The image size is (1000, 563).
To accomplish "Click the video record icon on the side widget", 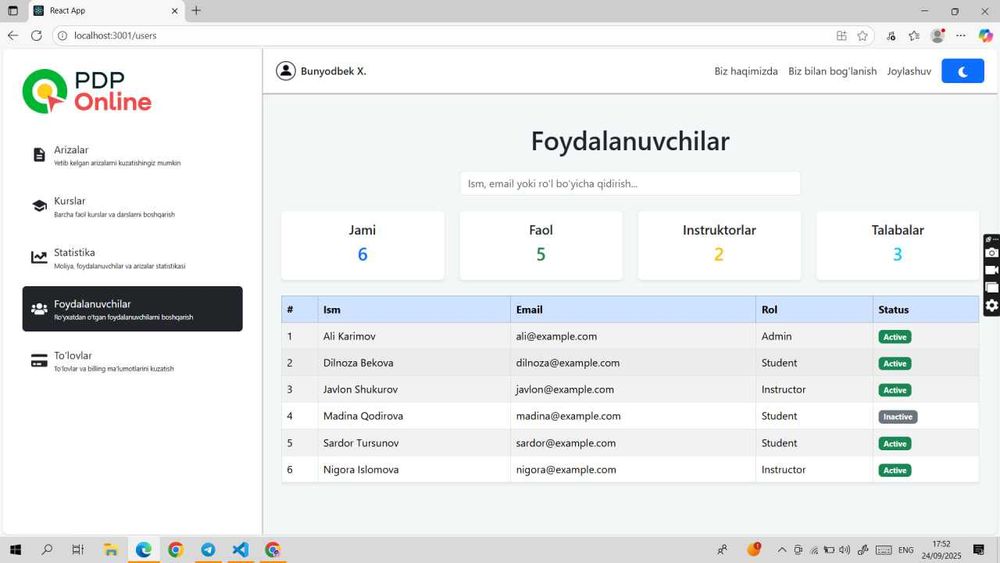I will coord(992,270).
